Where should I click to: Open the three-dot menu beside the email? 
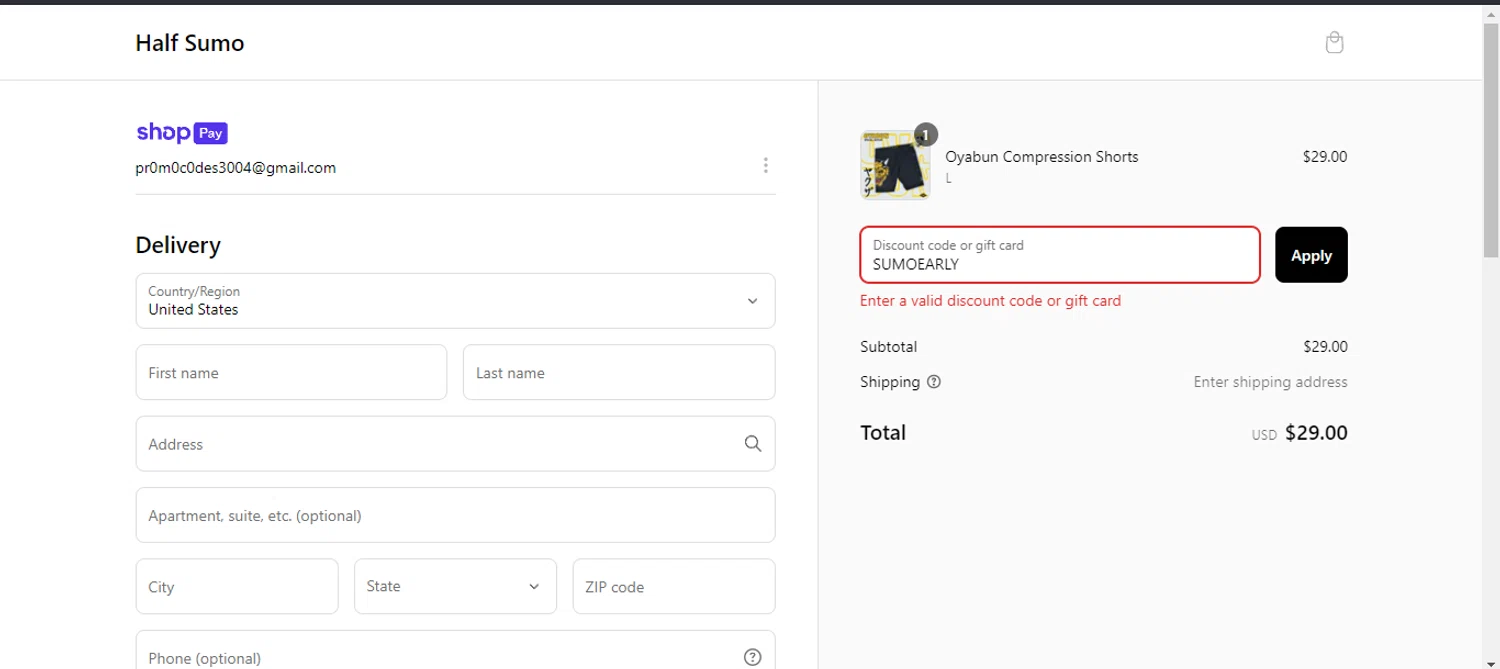coord(765,165)
